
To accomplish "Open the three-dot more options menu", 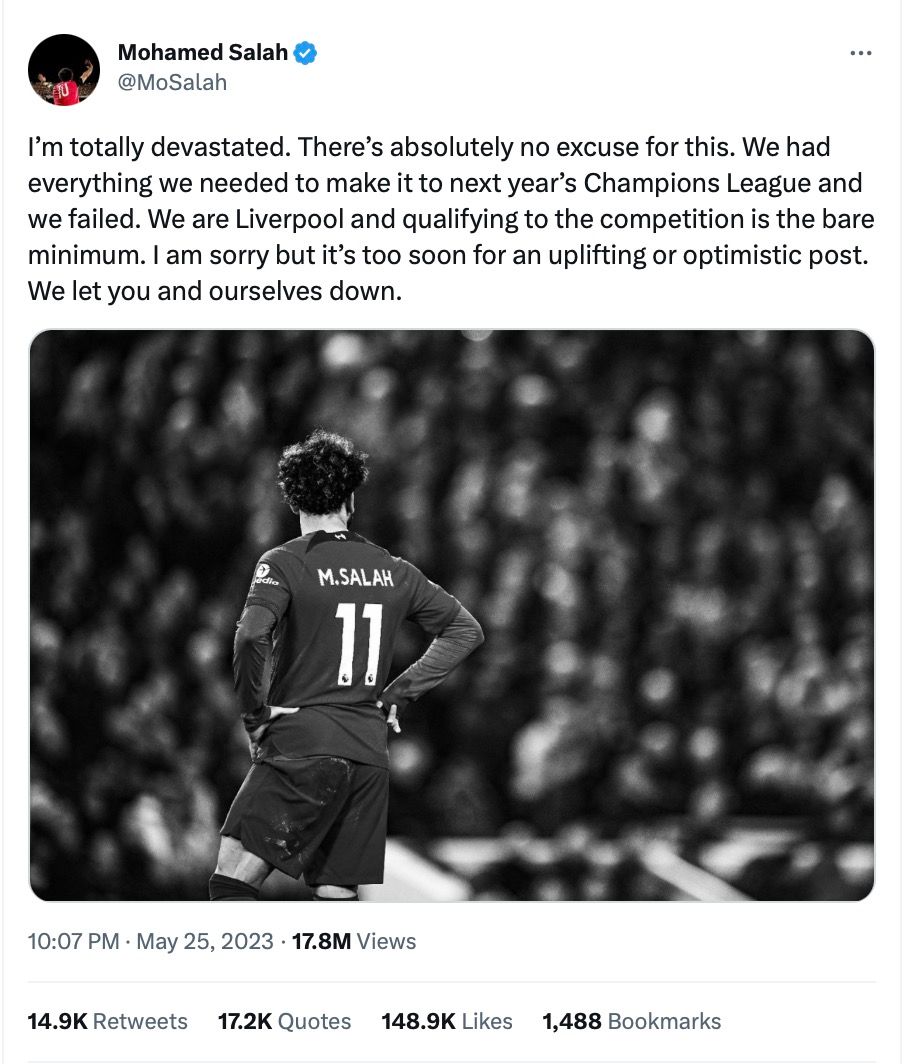I will click(x=859, y=54).
